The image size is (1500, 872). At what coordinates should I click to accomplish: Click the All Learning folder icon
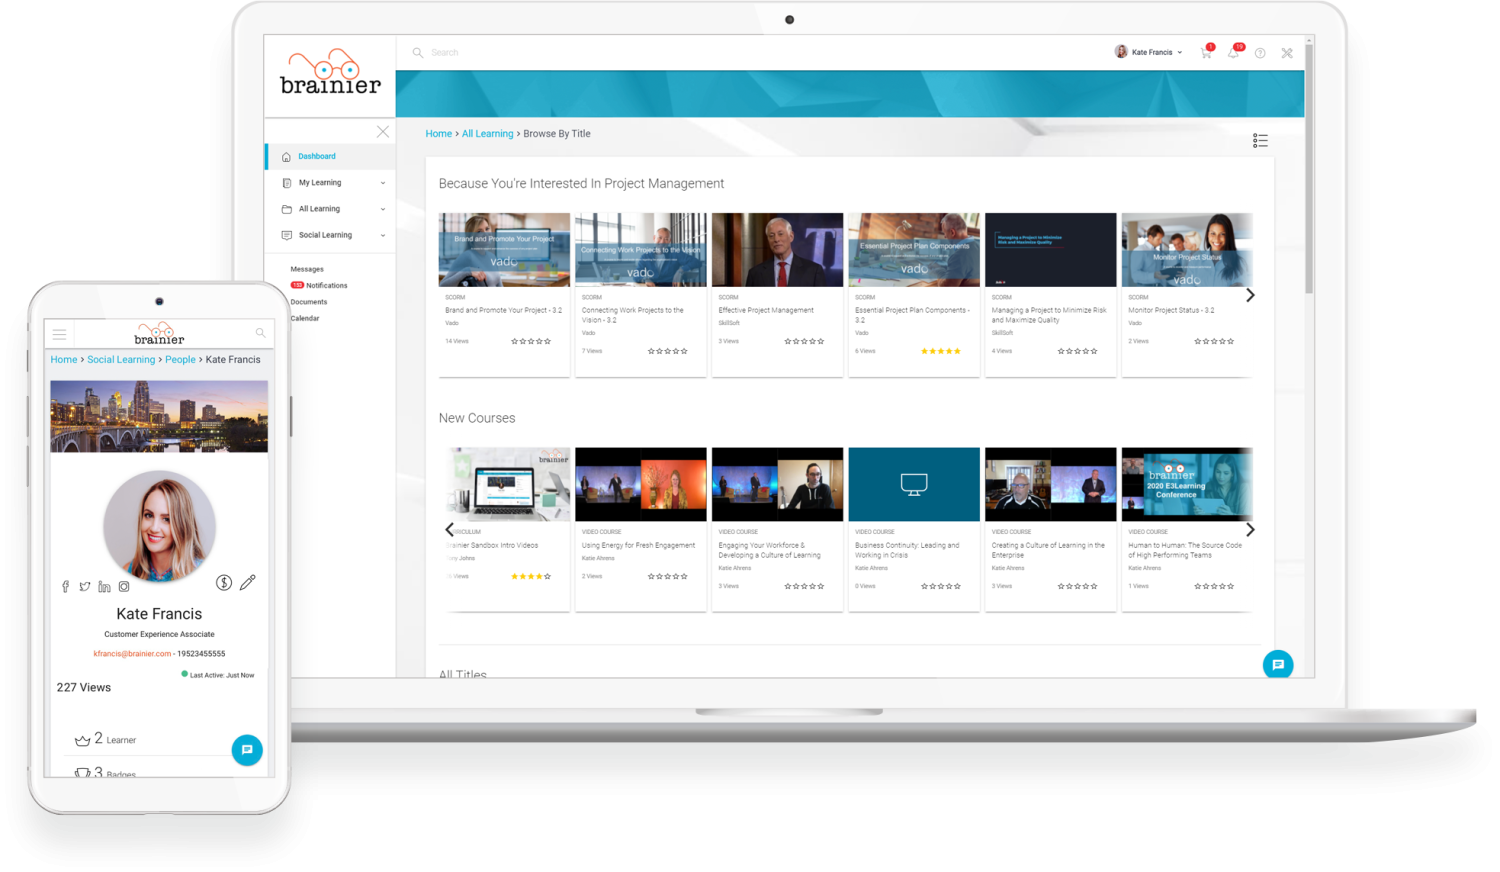coord(287,209)
